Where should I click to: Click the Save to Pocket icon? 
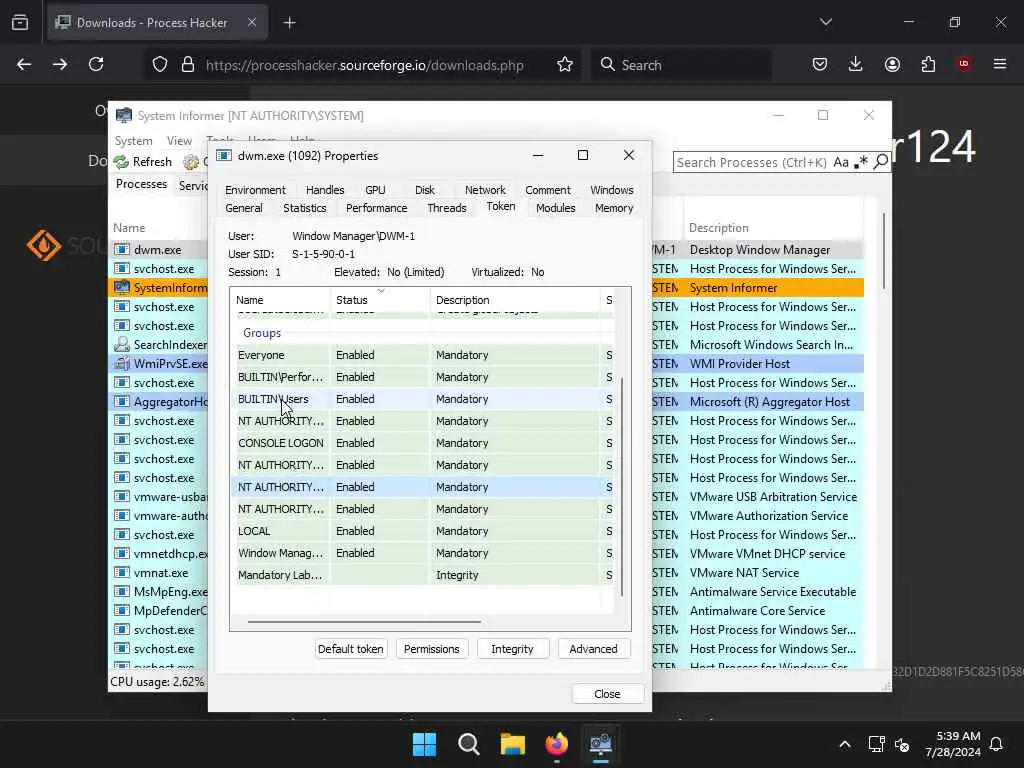tap(820, 64)
